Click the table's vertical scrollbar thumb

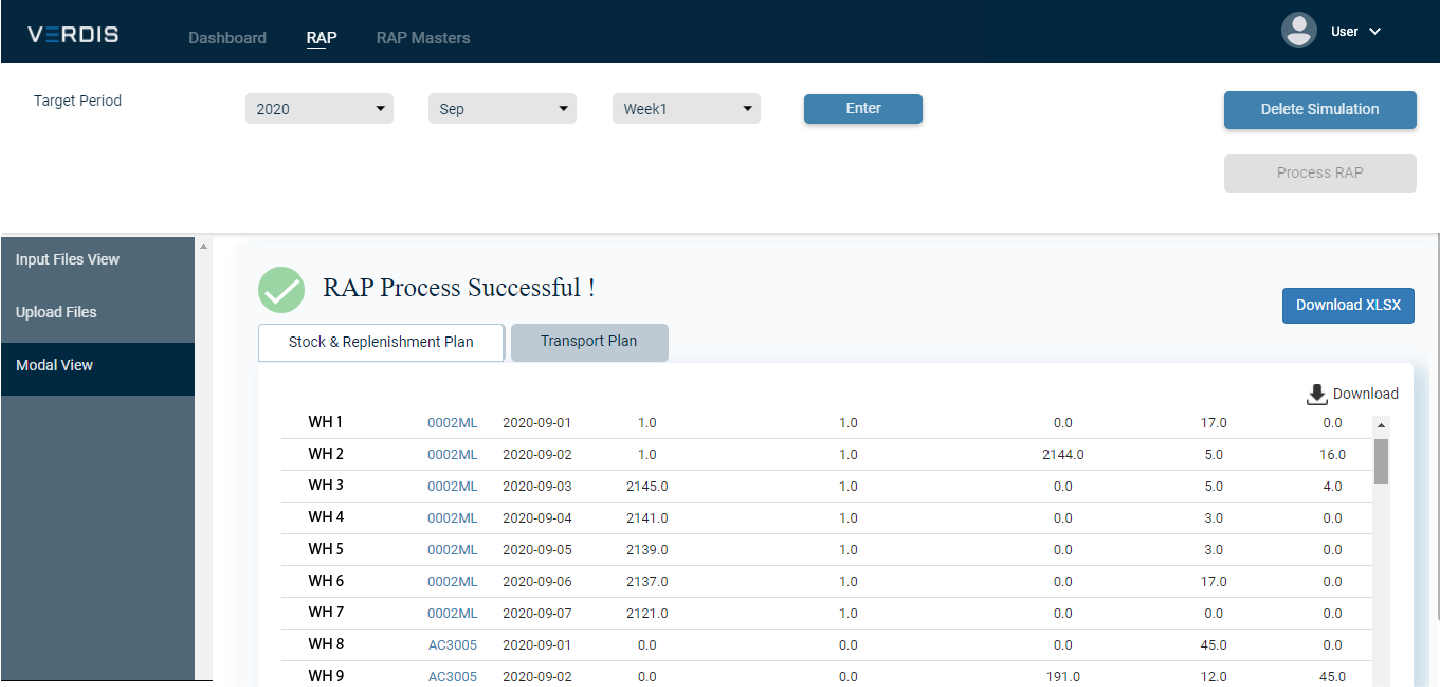[x=1381, y=461]
